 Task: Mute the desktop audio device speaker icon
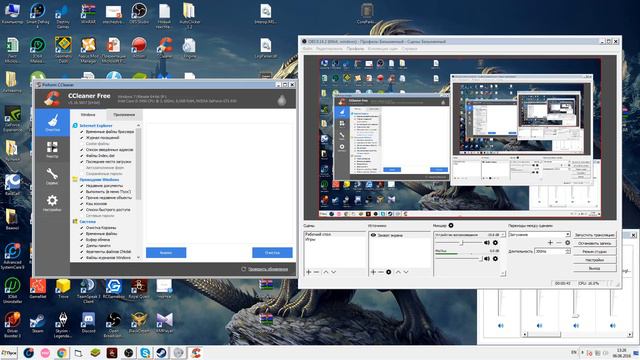487,243
